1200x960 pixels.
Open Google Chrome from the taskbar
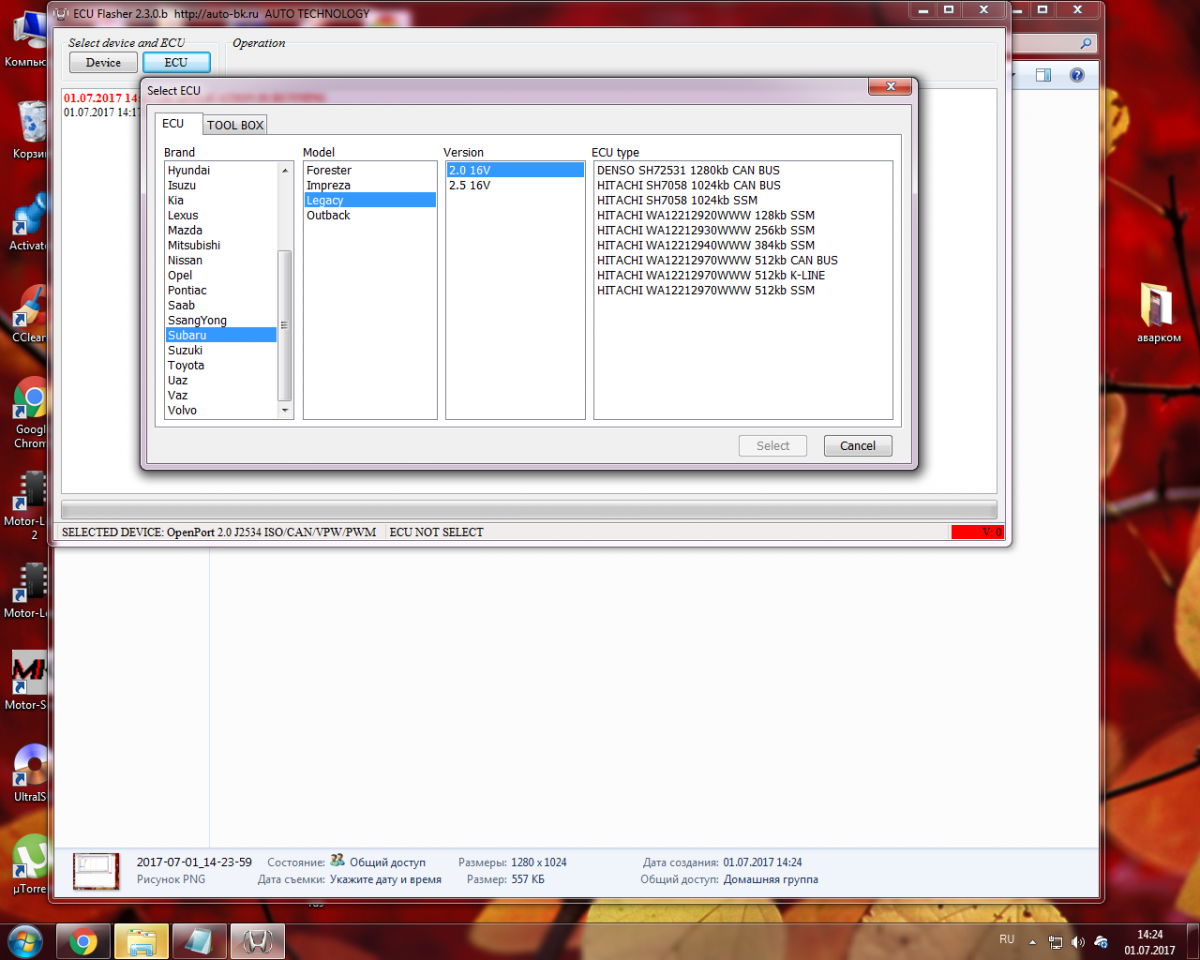click(x=83, y=941)
